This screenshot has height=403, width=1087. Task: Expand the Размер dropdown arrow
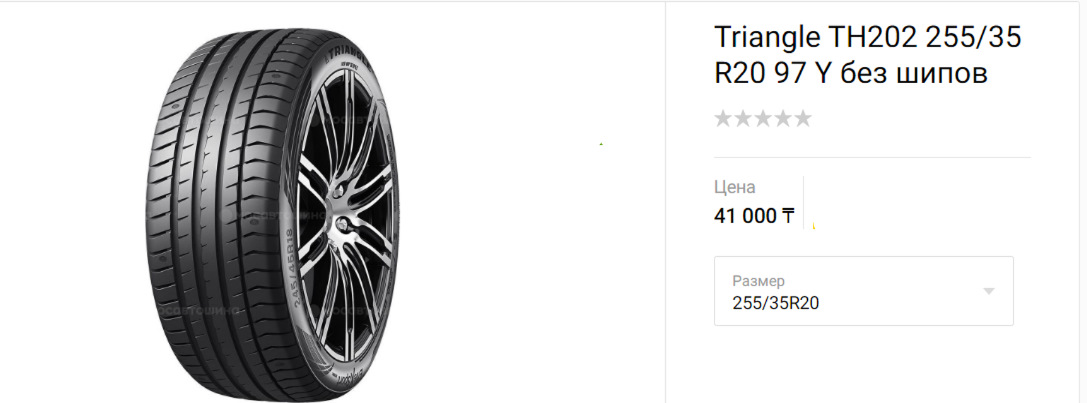988,291
